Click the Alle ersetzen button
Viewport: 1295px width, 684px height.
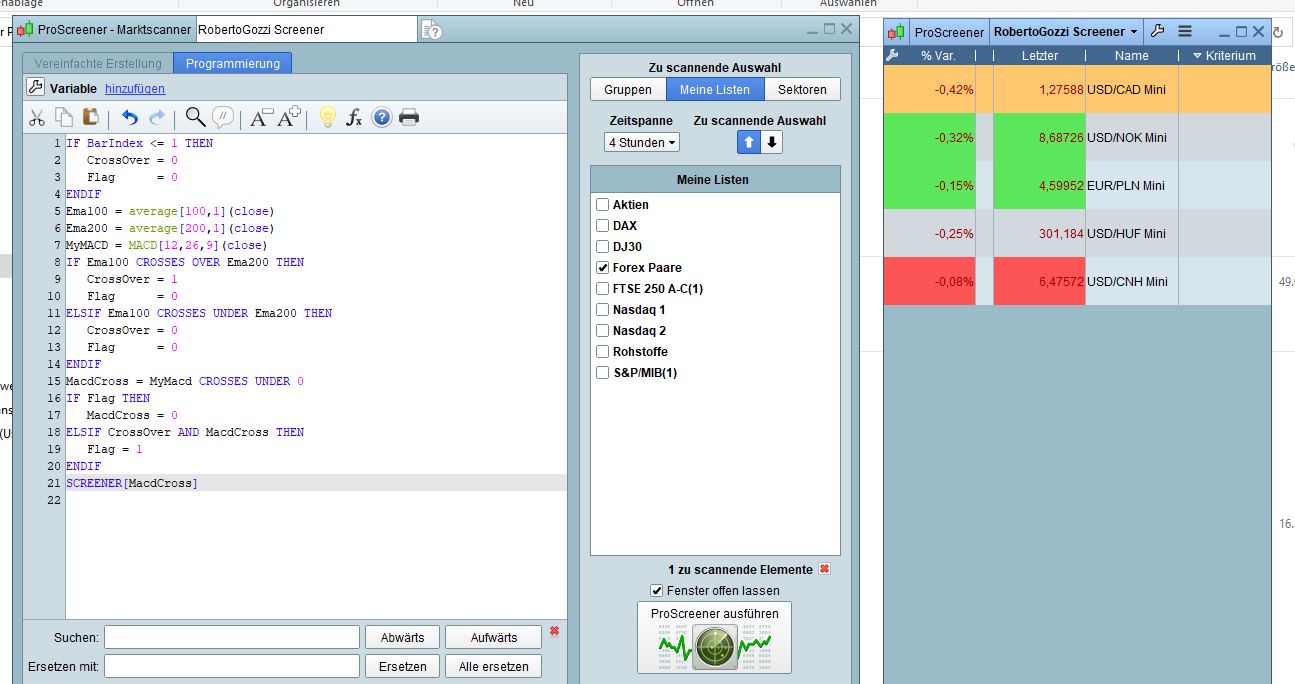coord(494,666)
